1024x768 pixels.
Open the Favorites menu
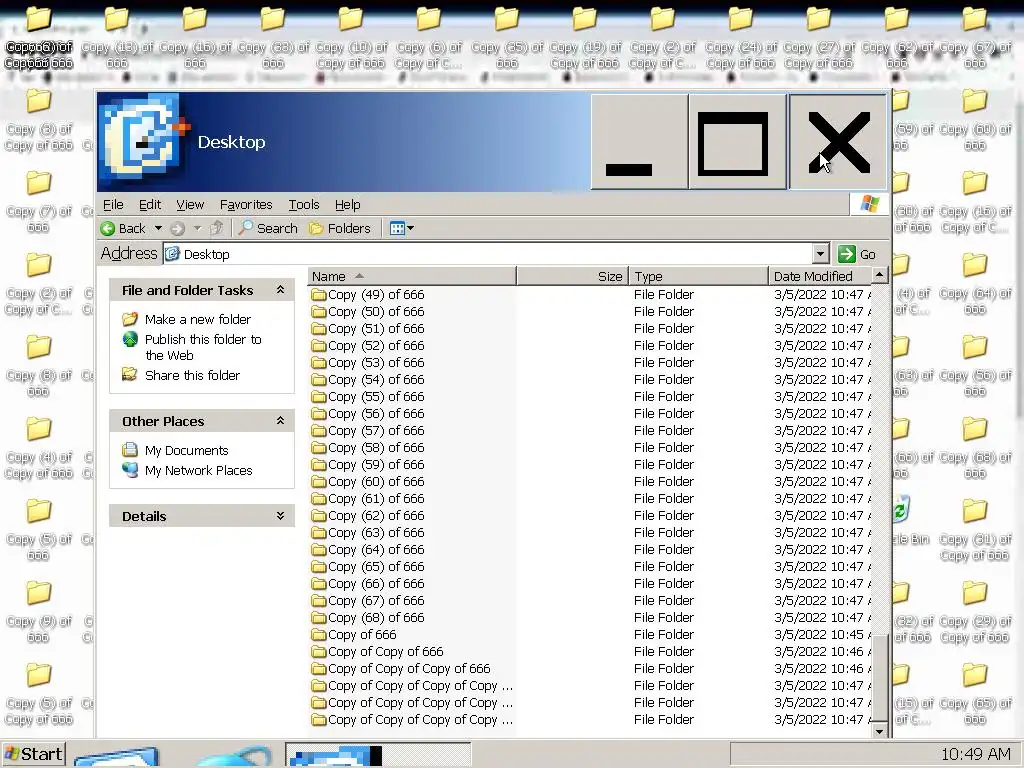coord(246,205)
